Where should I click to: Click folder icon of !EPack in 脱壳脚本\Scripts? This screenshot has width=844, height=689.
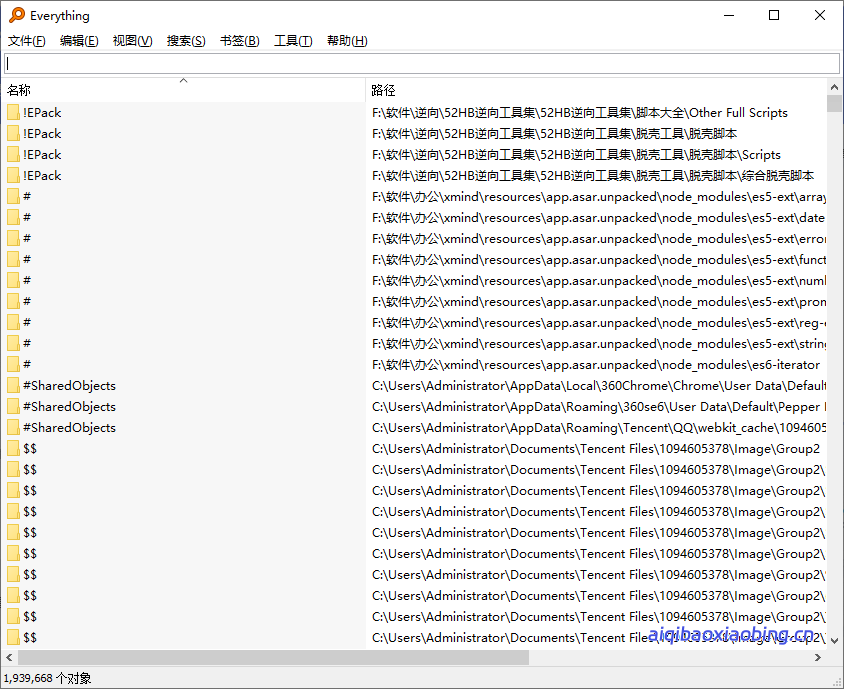(x=13, y=154)
